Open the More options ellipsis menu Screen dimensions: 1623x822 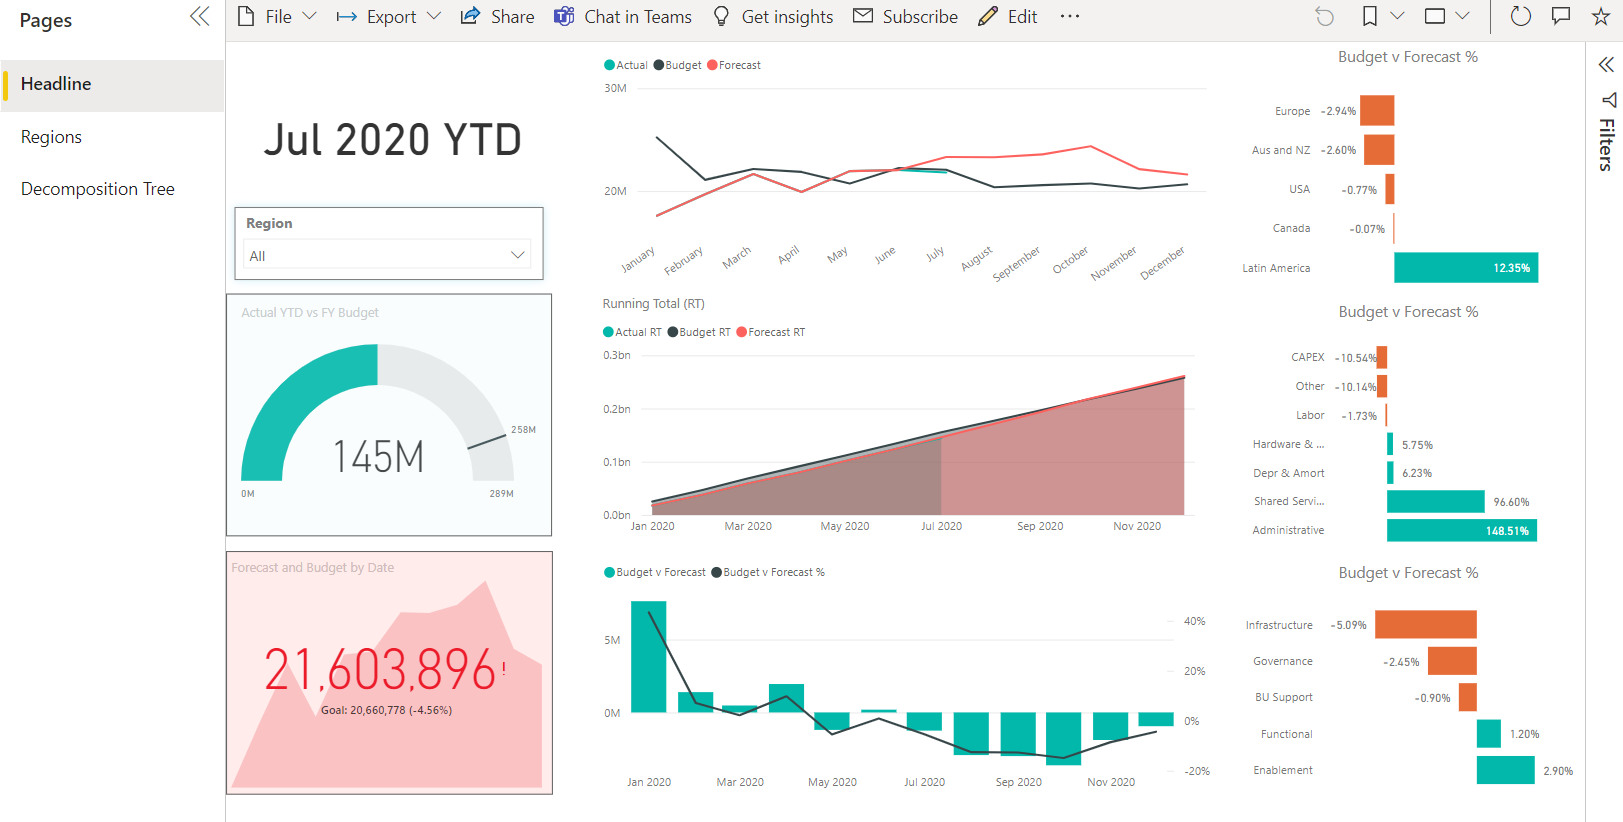tap(1069, 17)
